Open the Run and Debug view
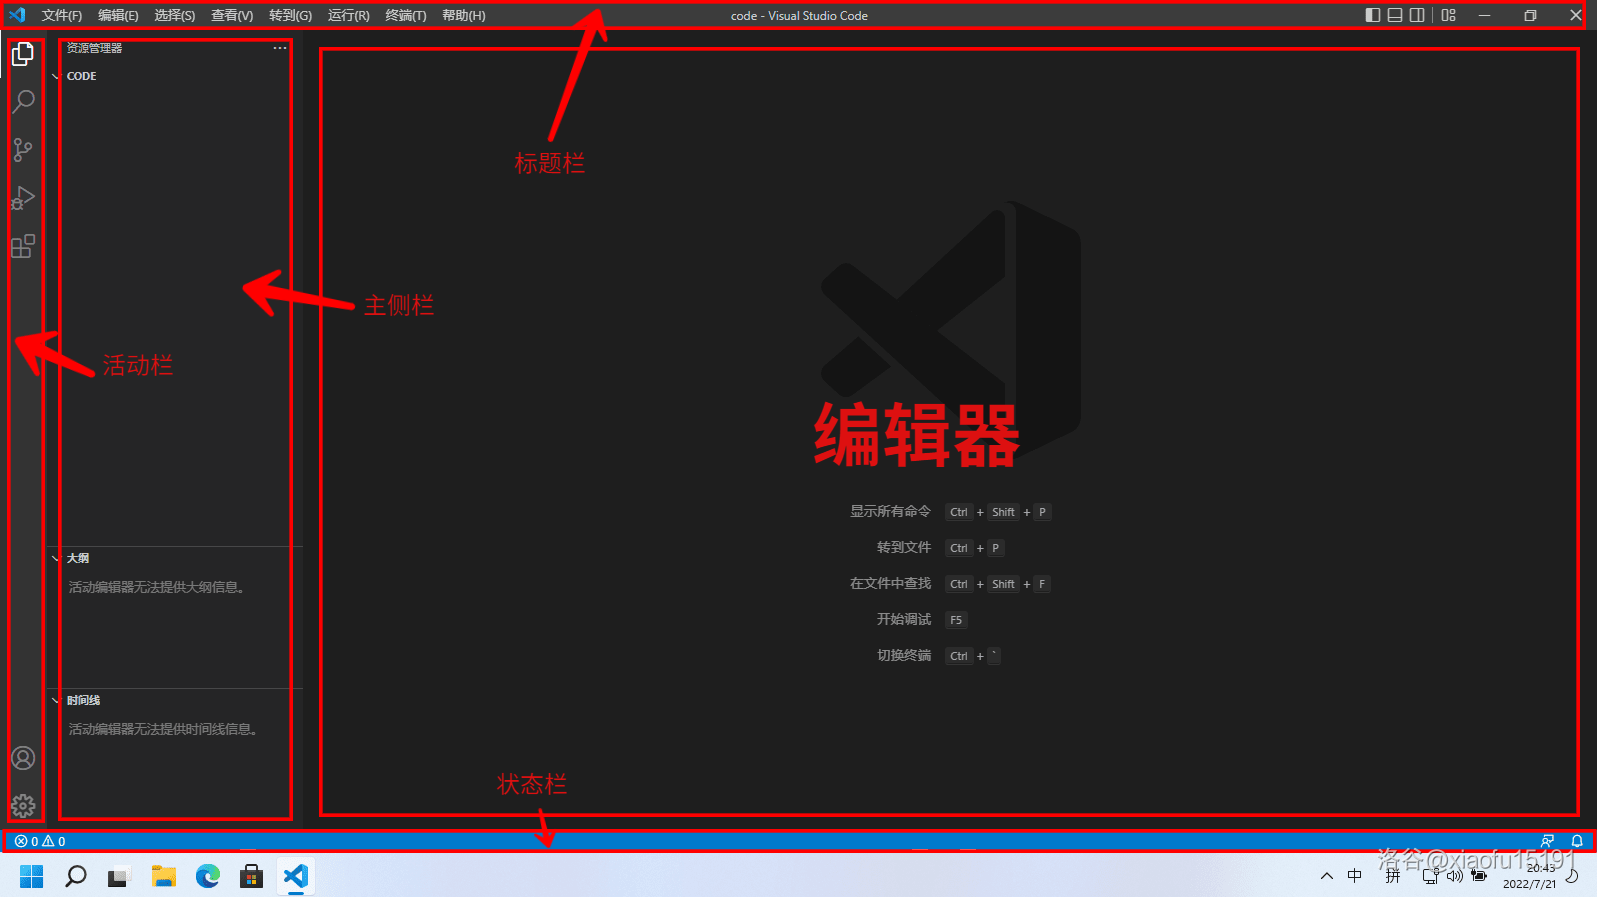 pyautogui.click(x=23, y=198)
